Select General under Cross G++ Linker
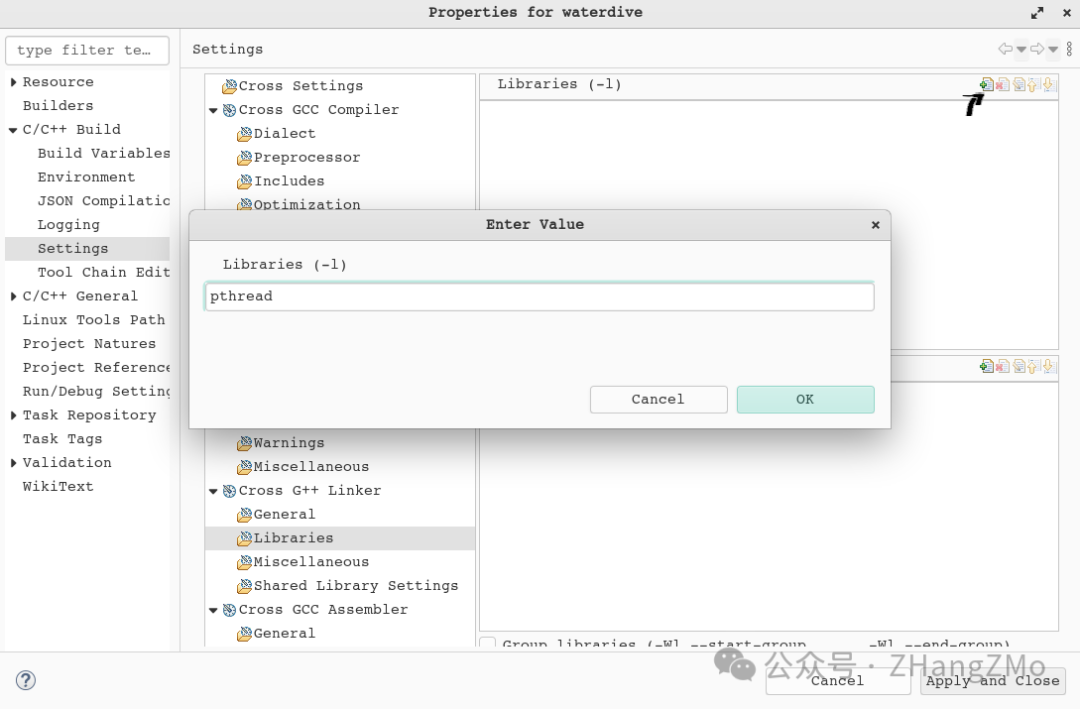The height and width of the screenshot is (709, 1080). [x=284, y=515]
